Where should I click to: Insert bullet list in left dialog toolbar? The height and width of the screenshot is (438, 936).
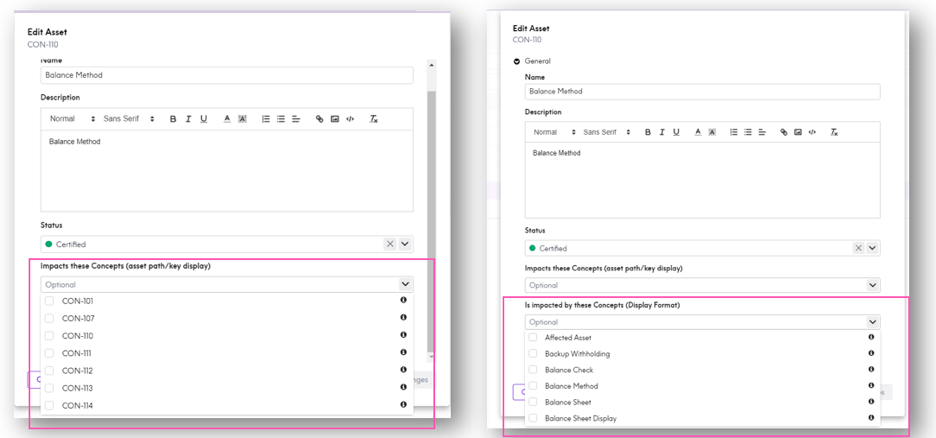[x=281, y=119]
